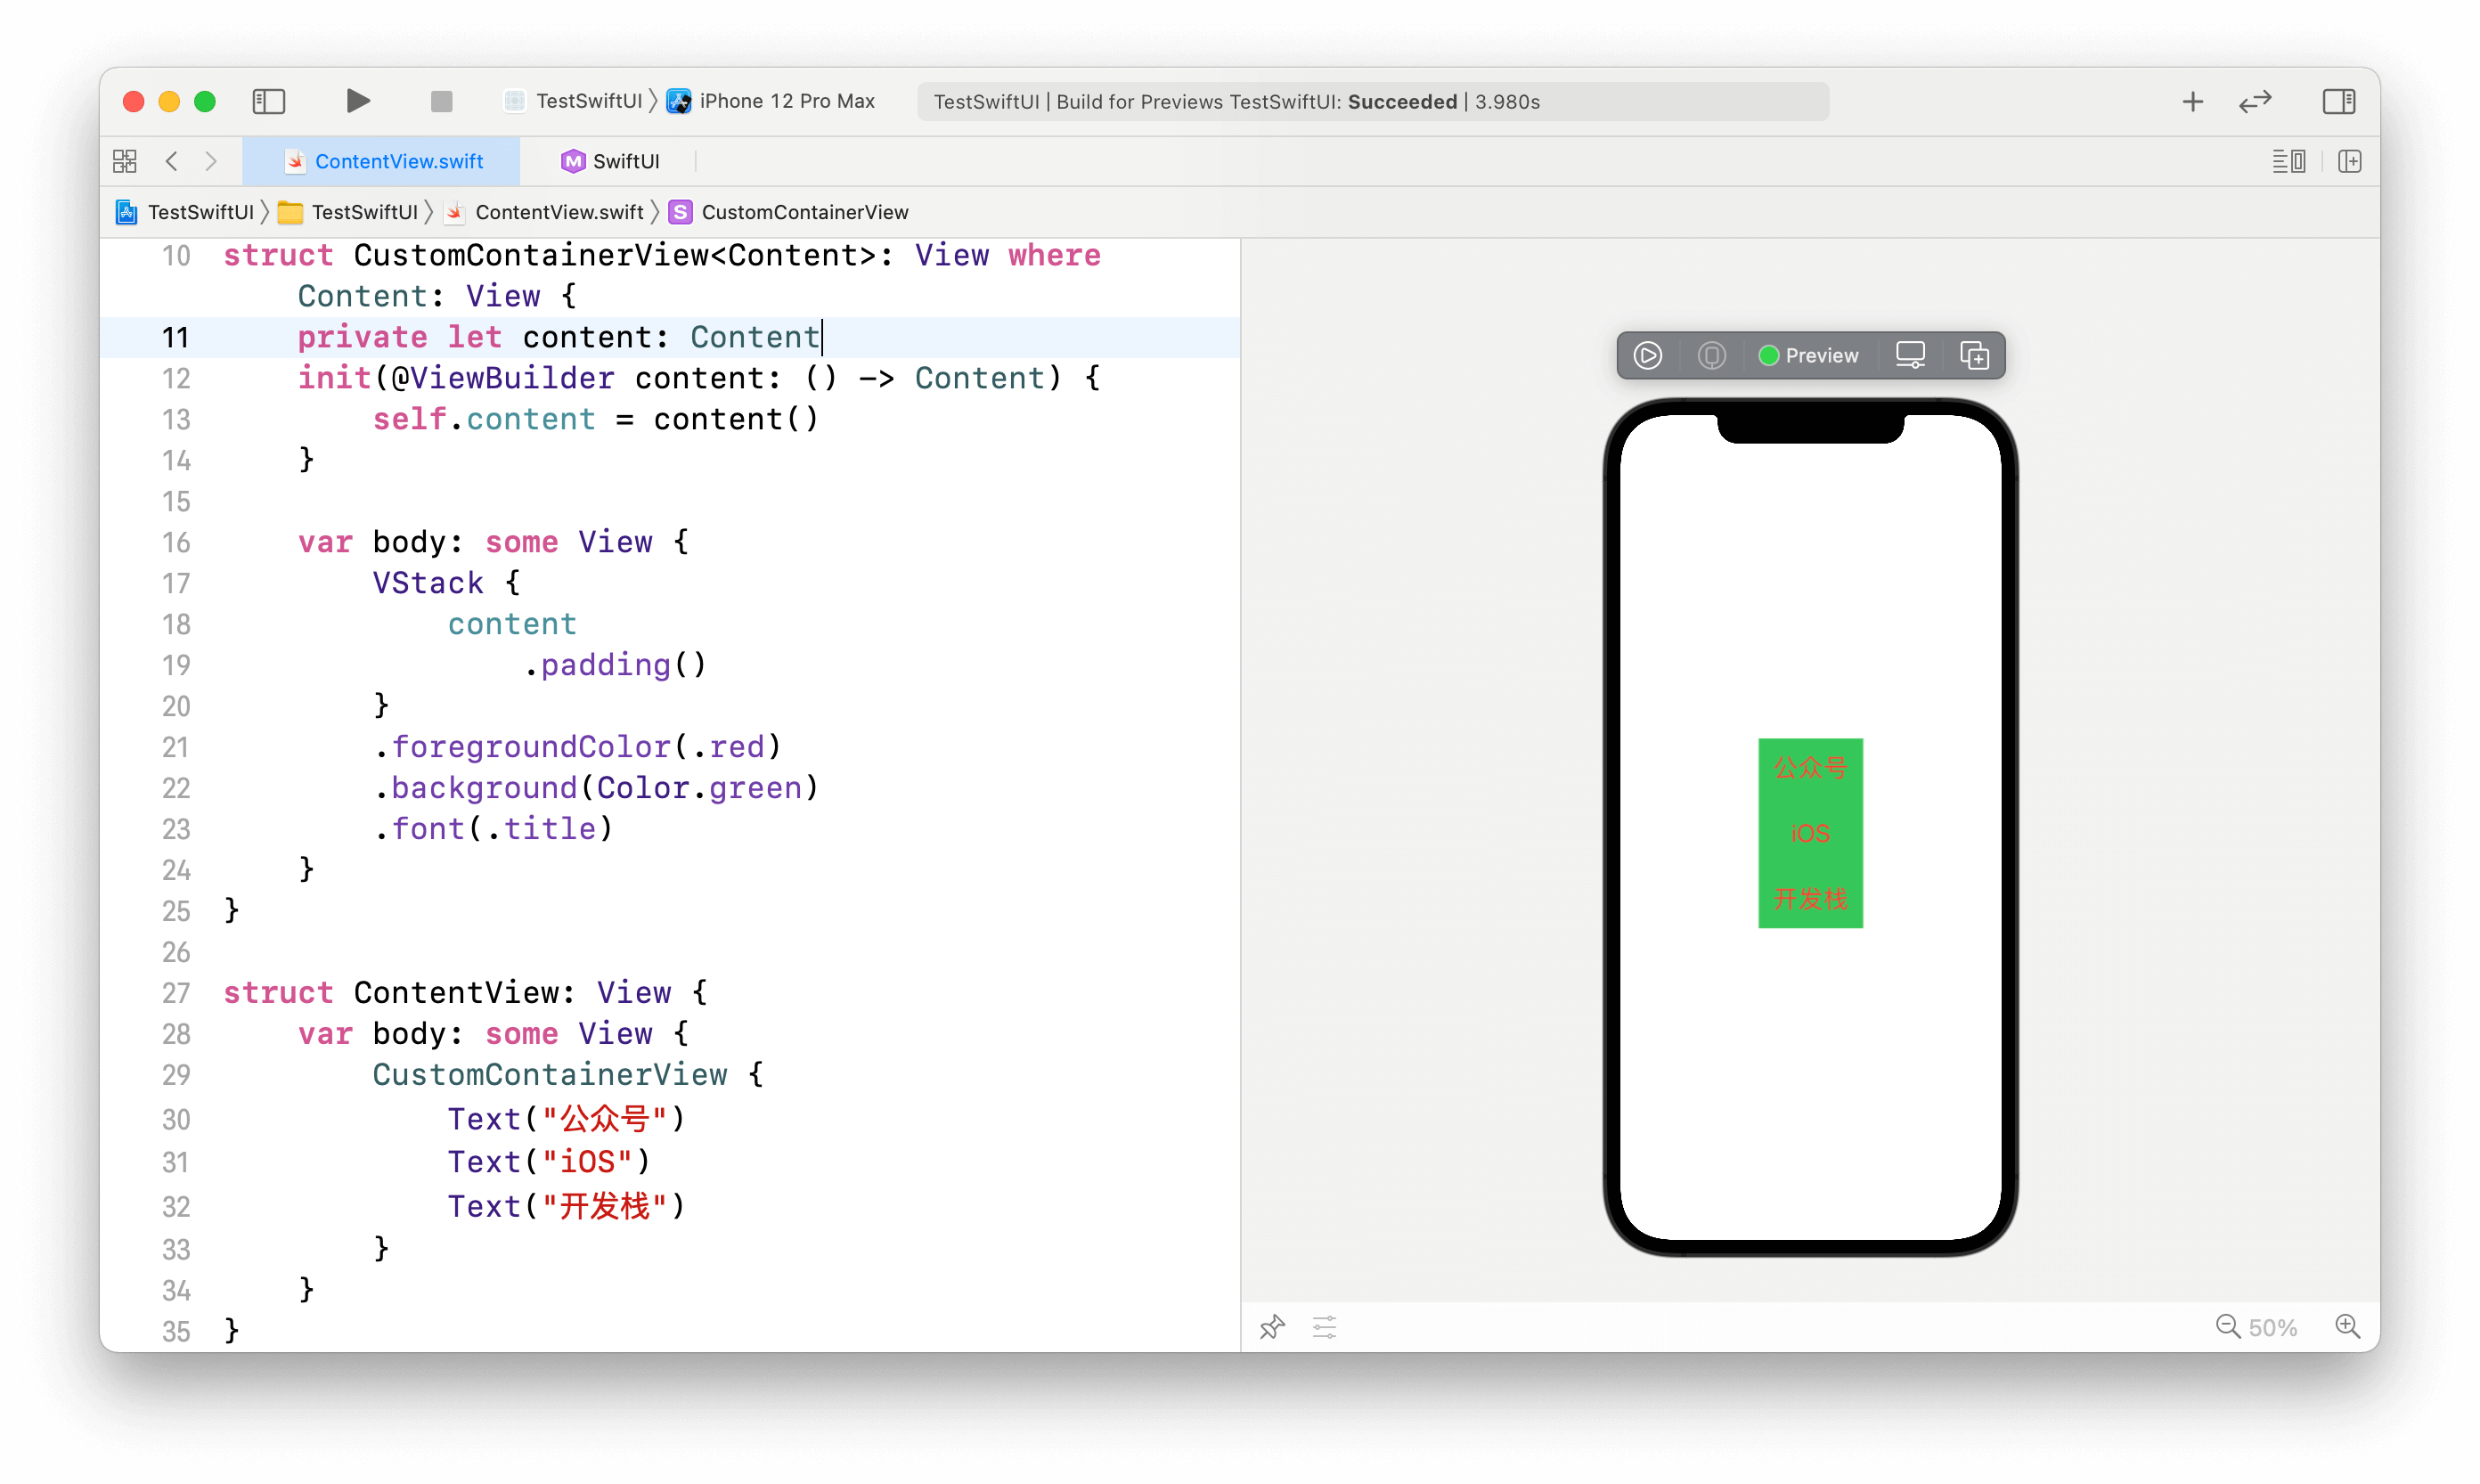
Task: Start Live Preview in canvas
Action: (x=1647, y=355)
